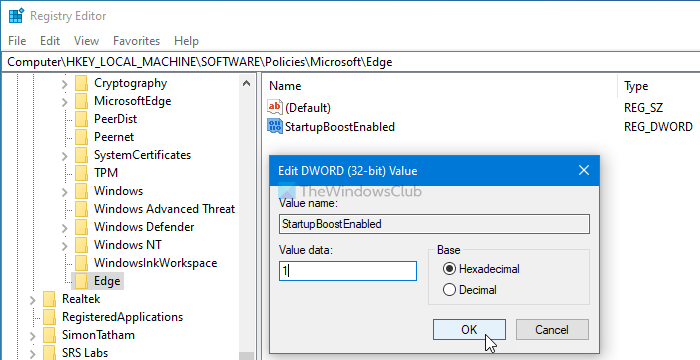The height and width of the screenshot is (360, 700).
Task: Select the StartupBoostEnabled DWORD value icon
Action: 275,126
